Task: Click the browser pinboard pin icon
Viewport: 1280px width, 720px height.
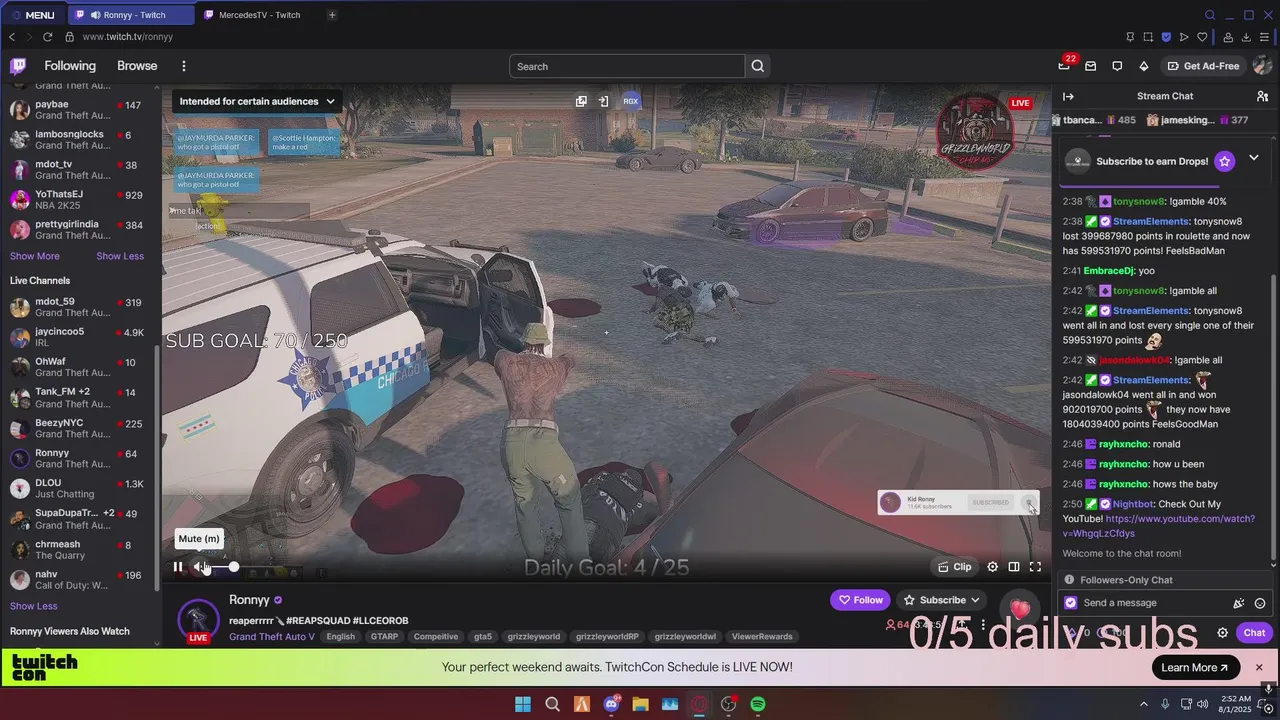Action: 1130,37
